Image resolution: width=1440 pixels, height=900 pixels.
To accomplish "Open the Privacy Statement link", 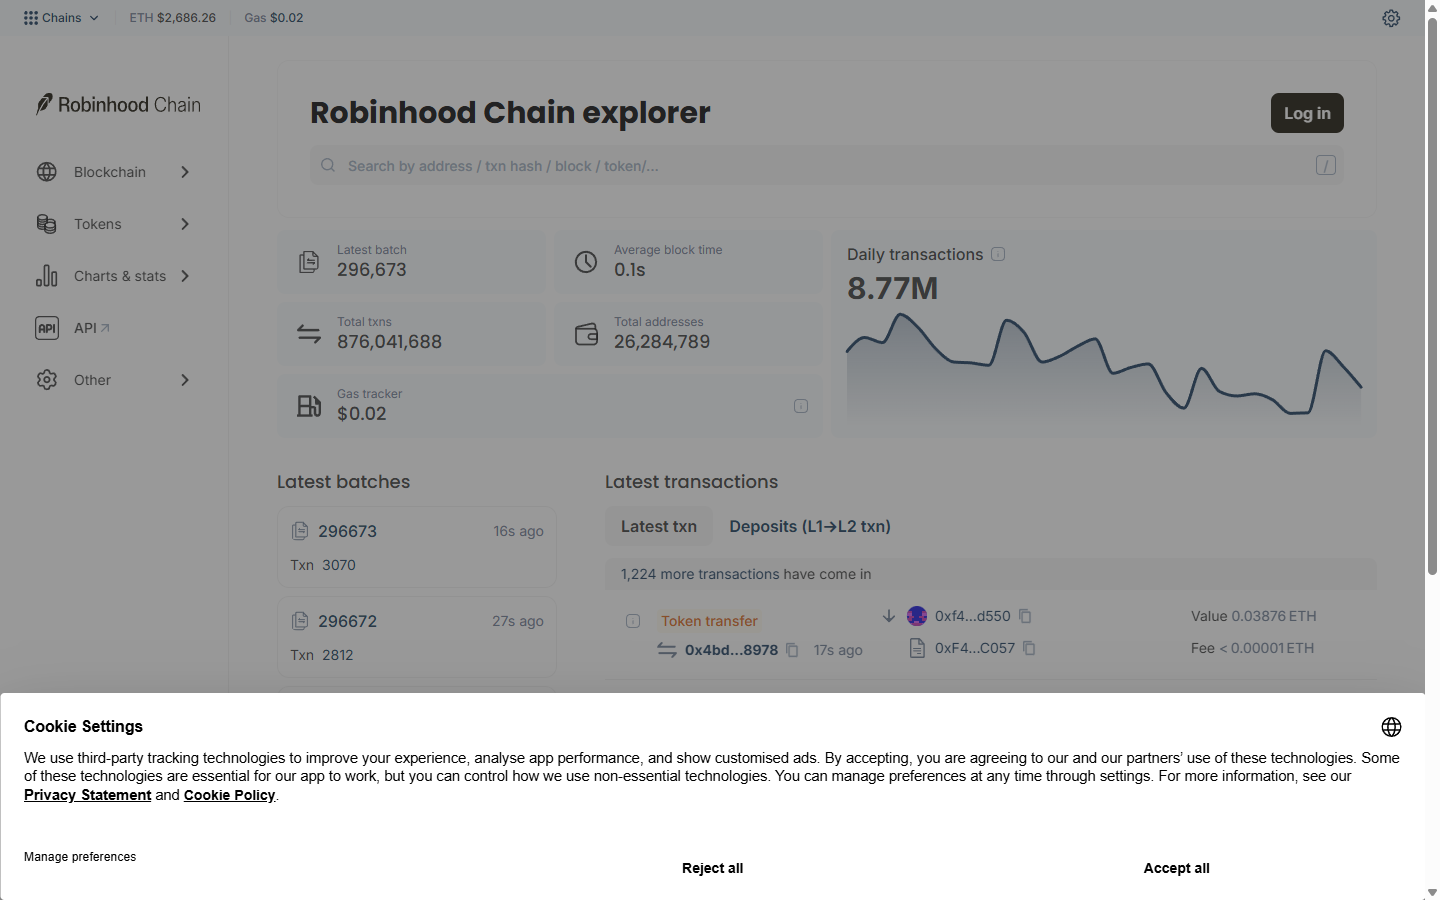I will point(87,795).
